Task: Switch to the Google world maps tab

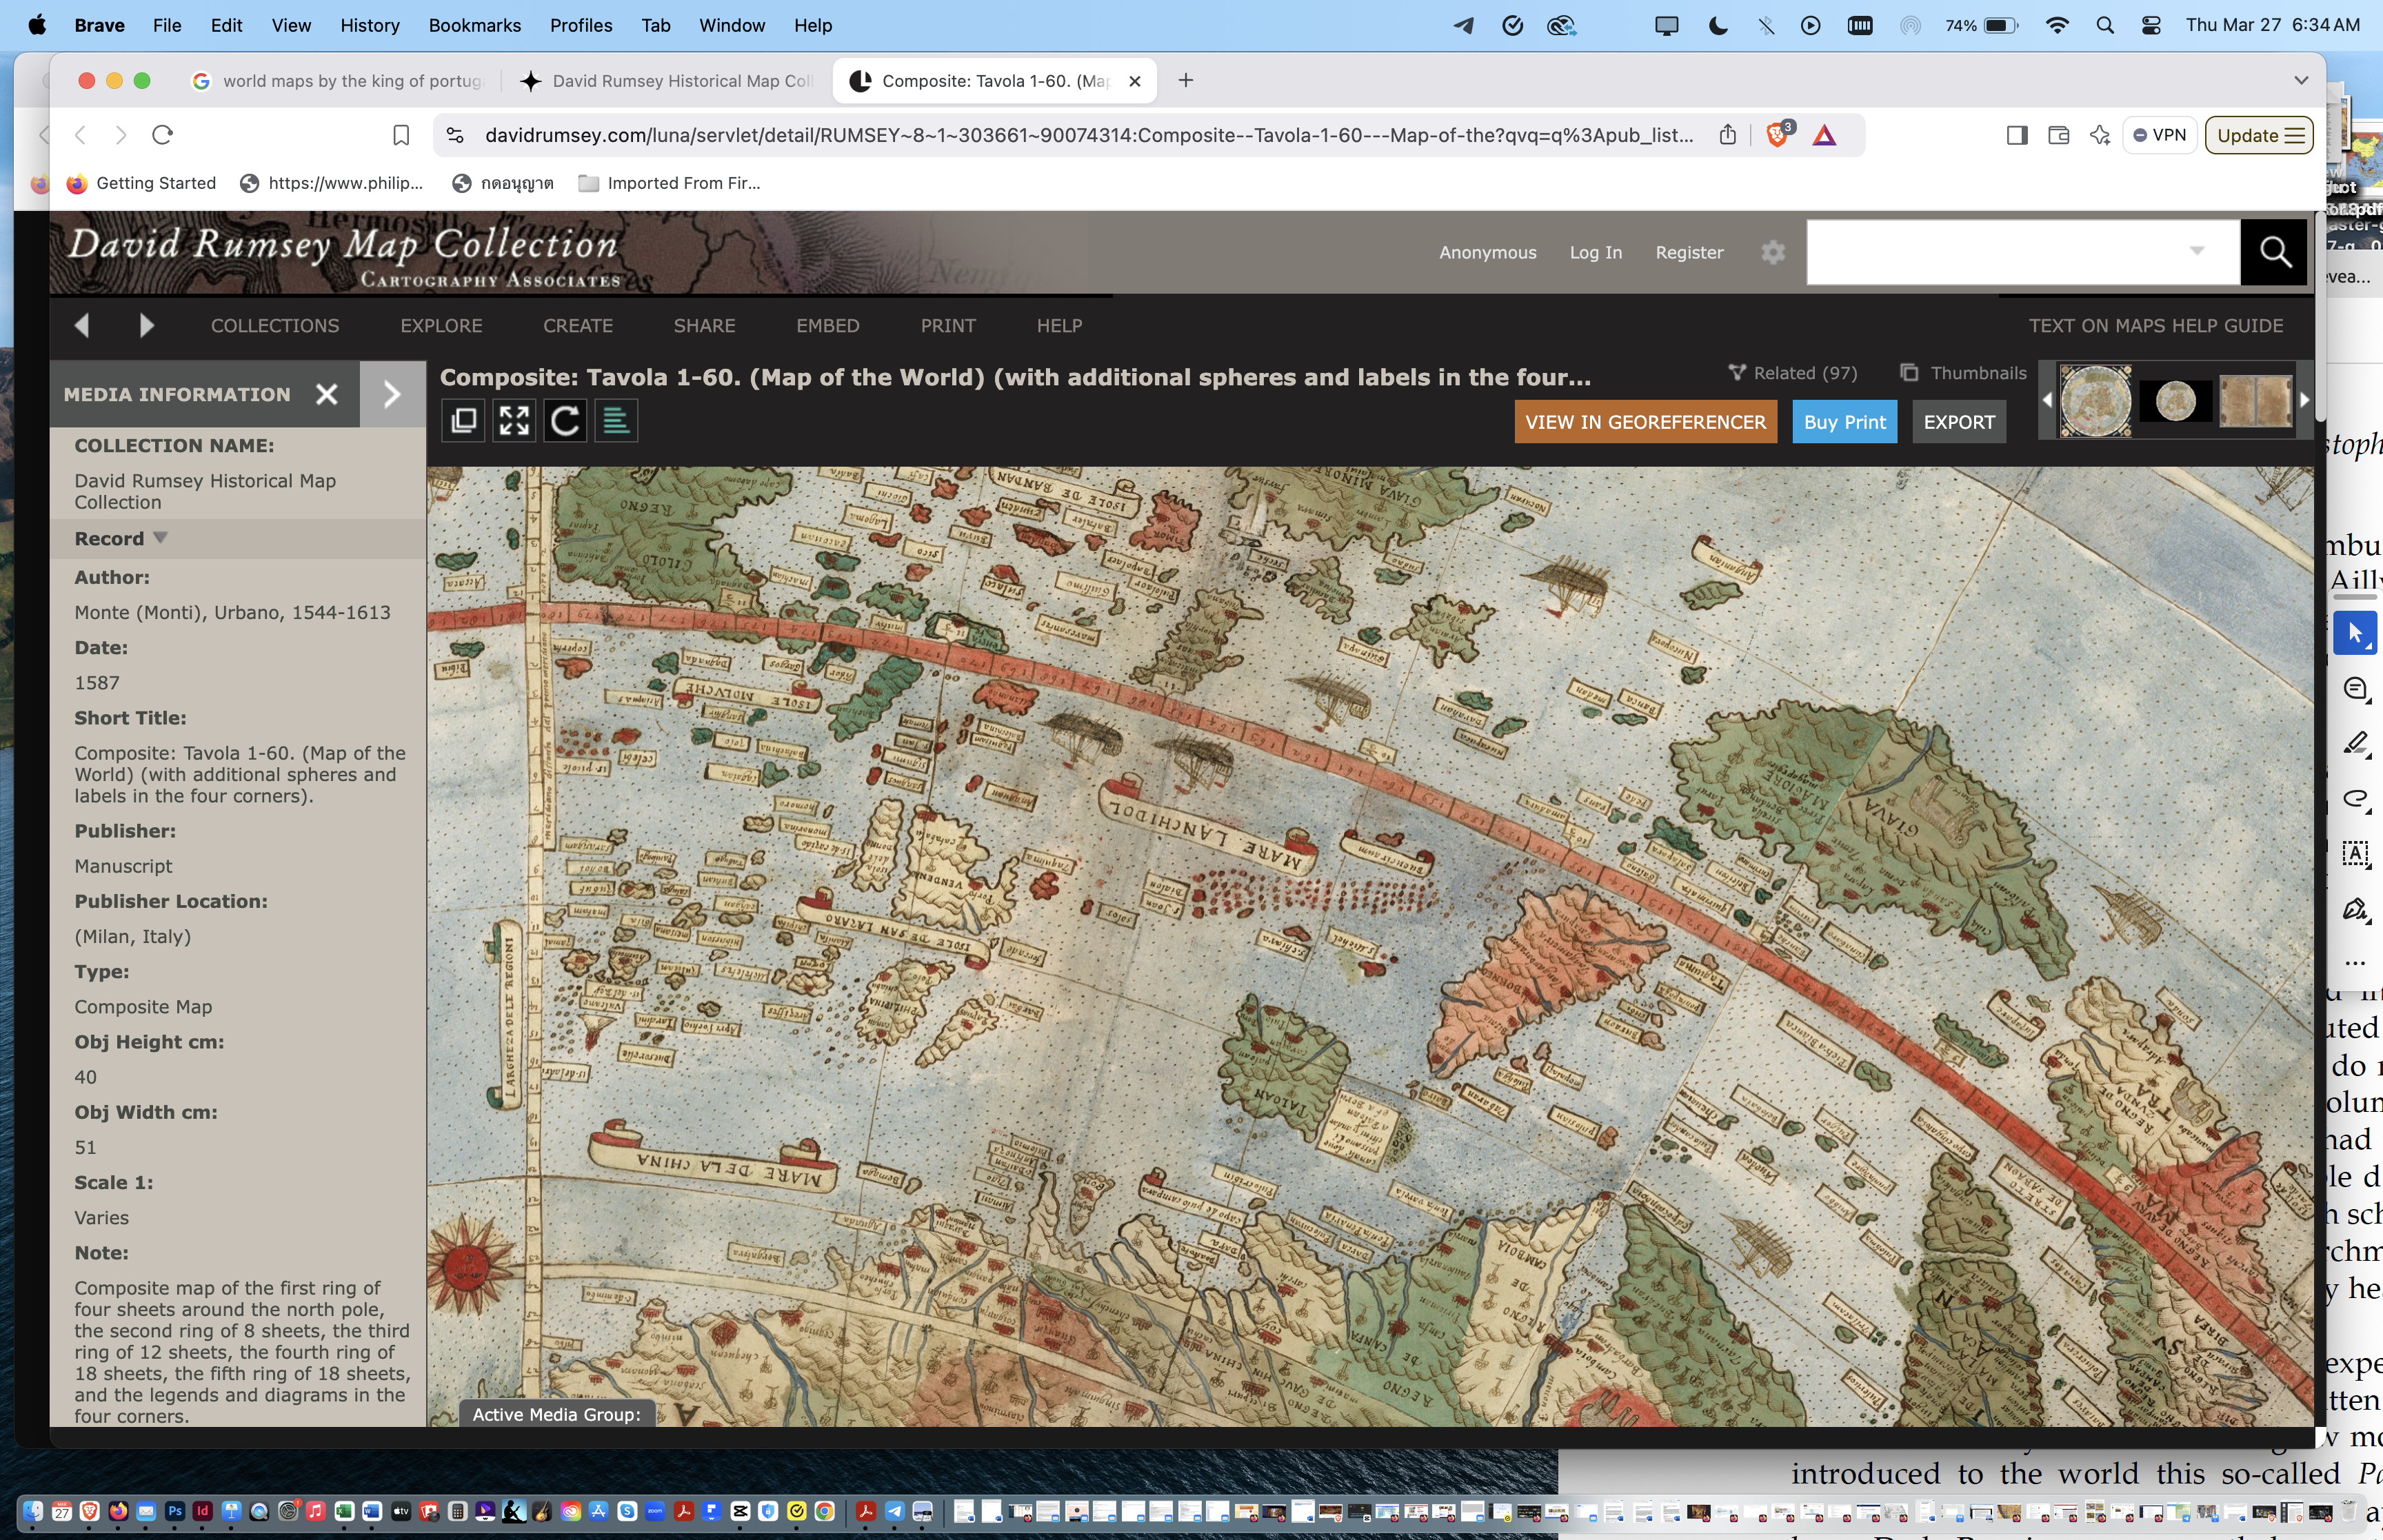Action: click(338, 81)
